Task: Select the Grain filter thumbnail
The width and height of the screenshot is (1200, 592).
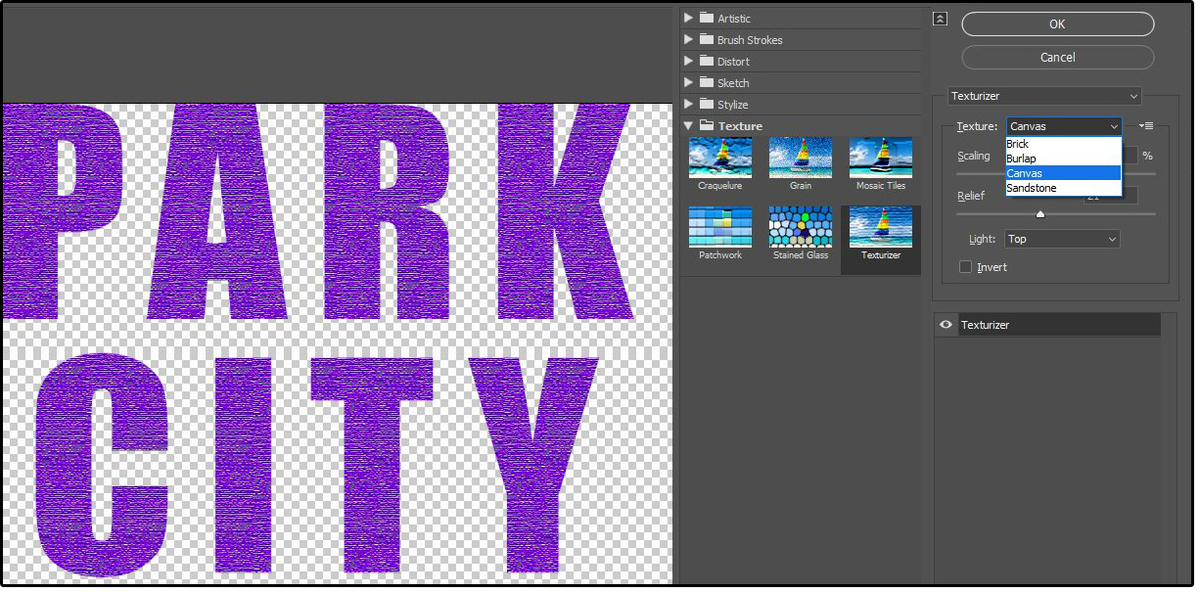Action: [x=800, y=158]
